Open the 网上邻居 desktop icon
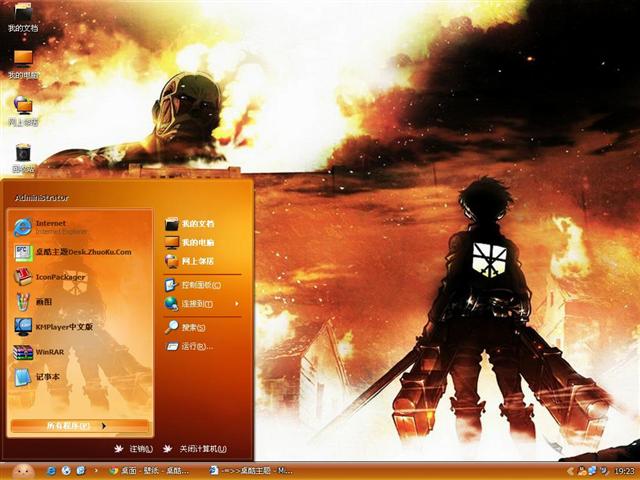The image size is (640, 480). 23,111
